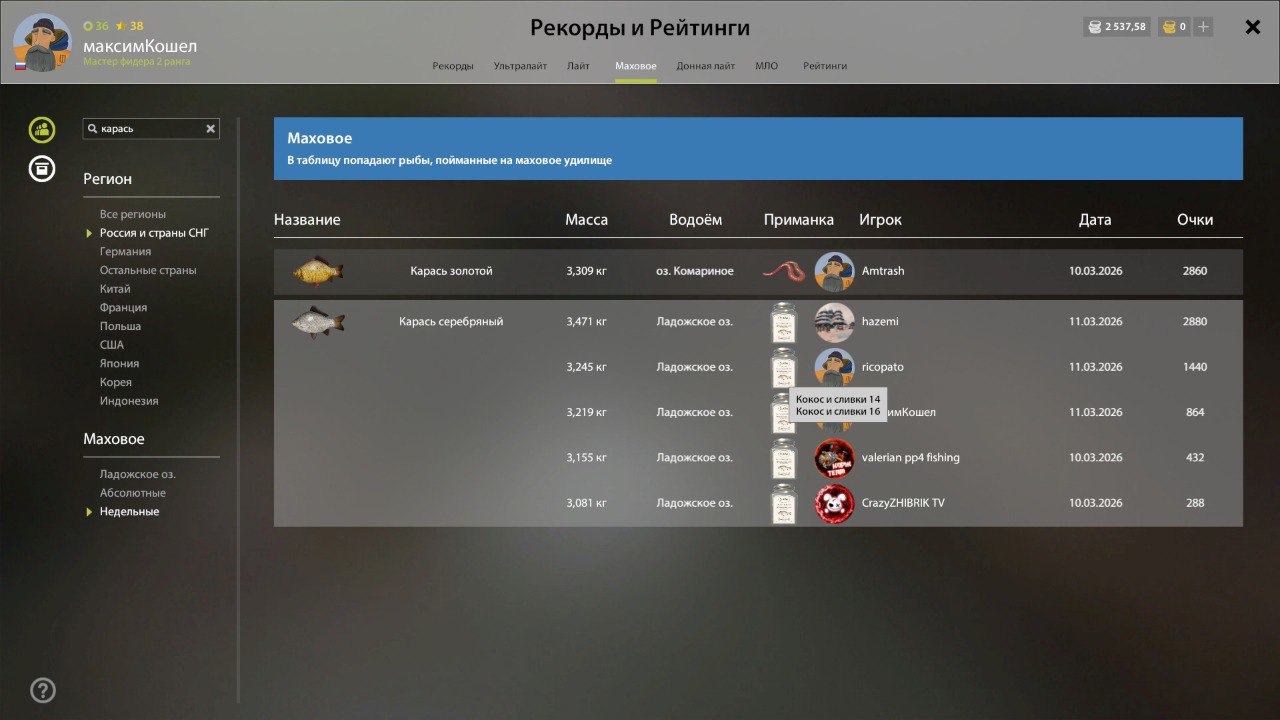Click the worm bait icon for Карась золотой
1280x720 pixels.
(x=783, y=271)
